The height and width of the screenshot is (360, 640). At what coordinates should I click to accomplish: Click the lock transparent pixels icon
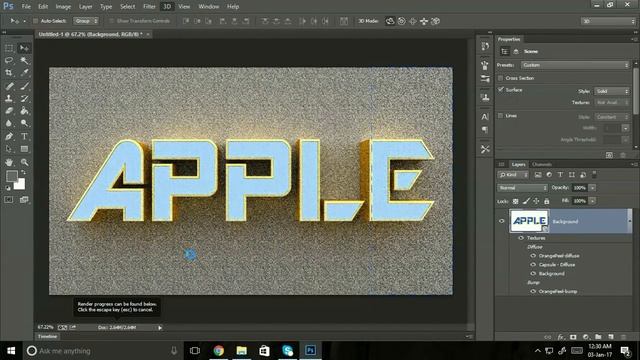point(516,201)
